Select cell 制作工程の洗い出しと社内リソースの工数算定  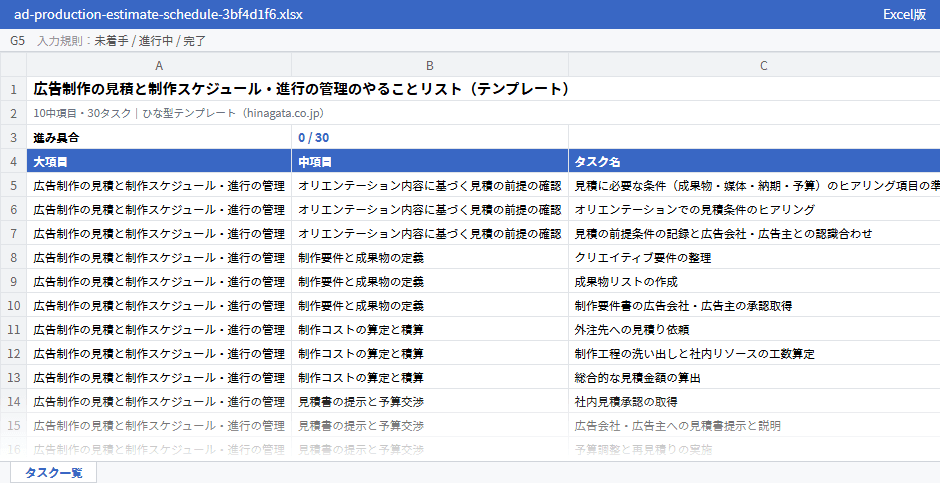tap(754, 354)
